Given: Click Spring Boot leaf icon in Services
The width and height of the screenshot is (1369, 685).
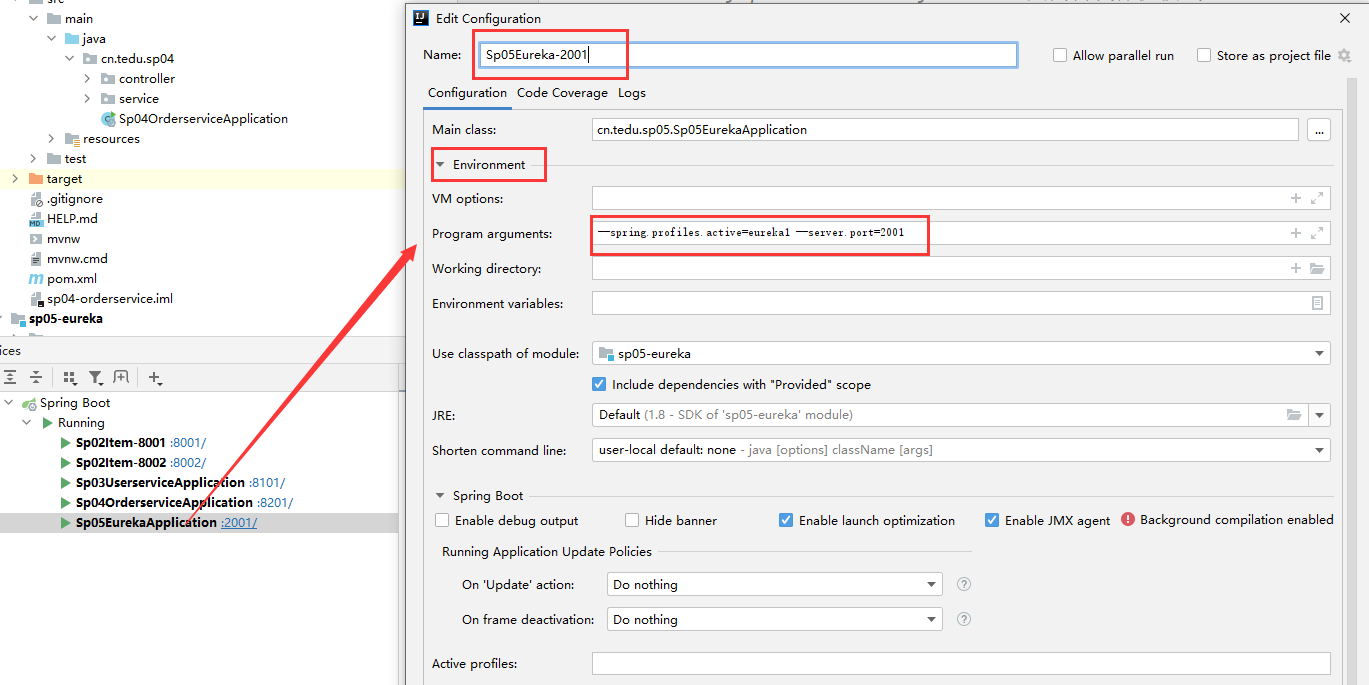Looking at the screenshot, I should pyautogui.click(x=30, y=402).
